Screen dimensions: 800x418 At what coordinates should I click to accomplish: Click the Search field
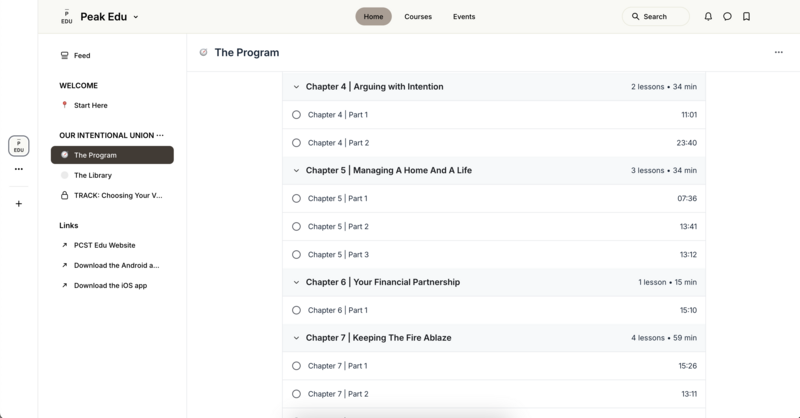656,17
